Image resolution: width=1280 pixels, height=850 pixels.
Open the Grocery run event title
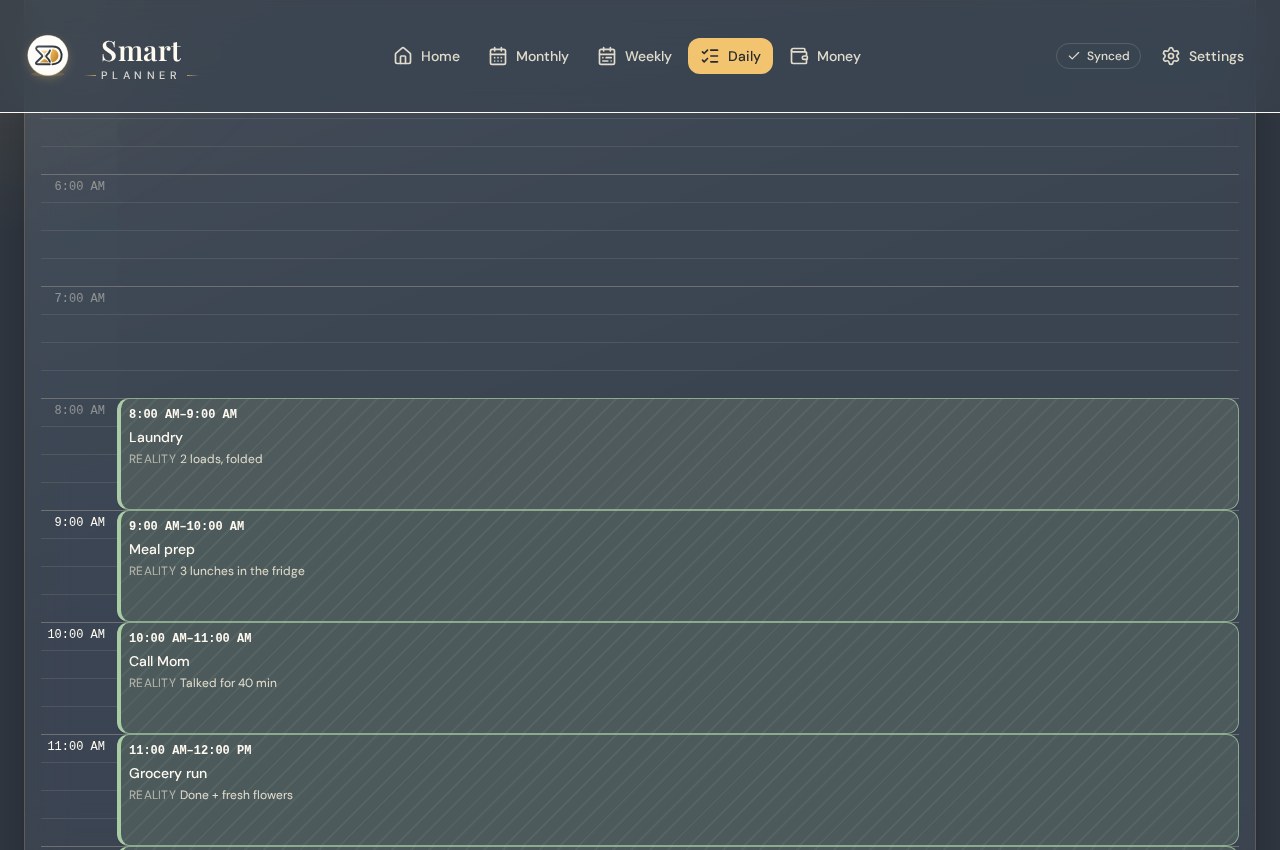tap(168, 773)
